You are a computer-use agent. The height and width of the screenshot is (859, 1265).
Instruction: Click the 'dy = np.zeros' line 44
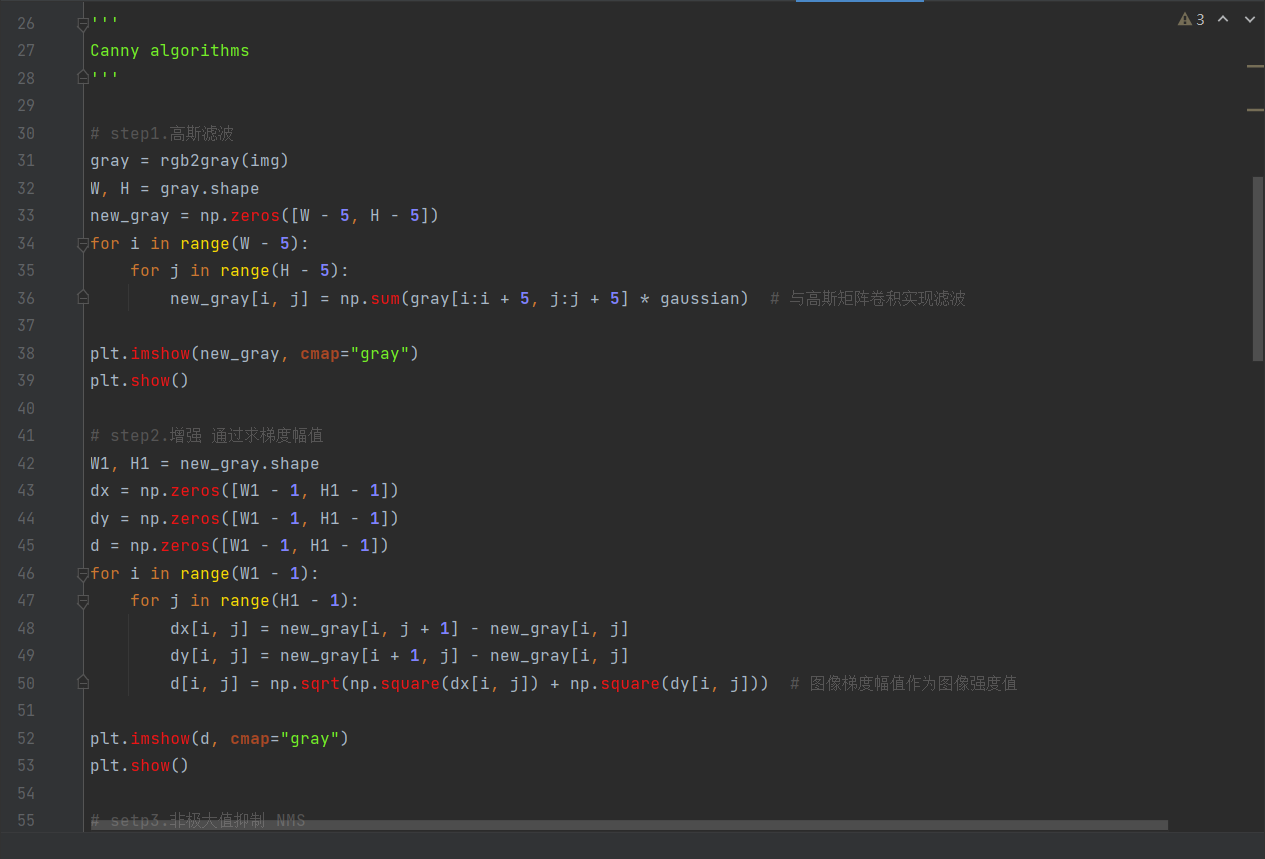point(245,518)
